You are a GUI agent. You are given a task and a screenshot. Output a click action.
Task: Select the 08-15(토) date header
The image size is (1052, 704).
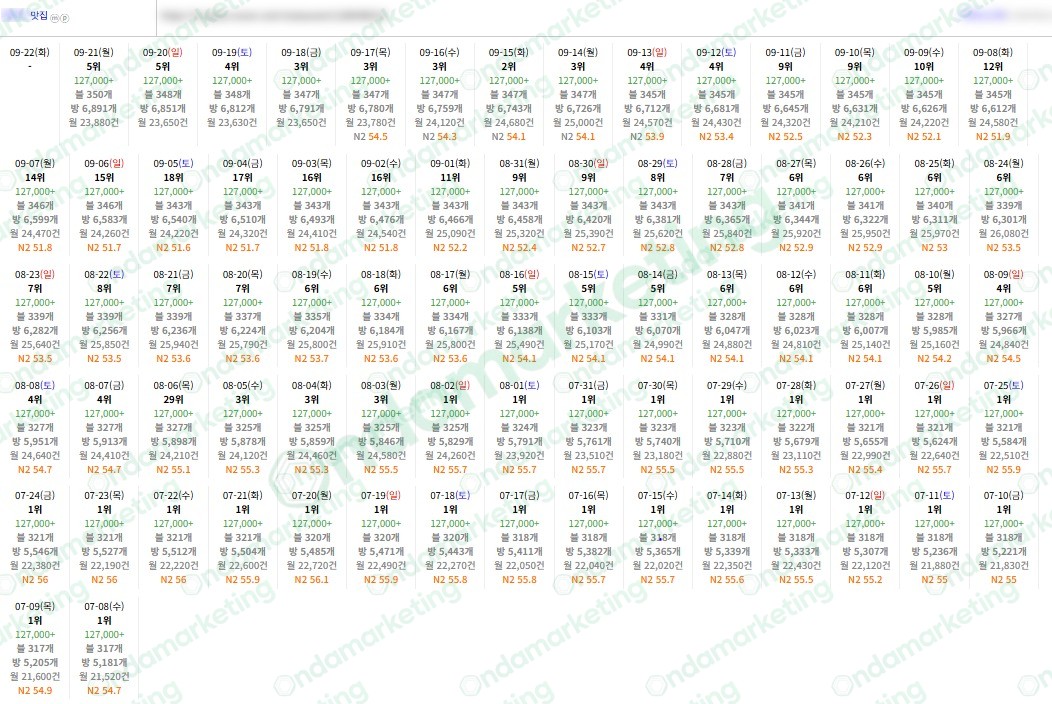[588, 274]
